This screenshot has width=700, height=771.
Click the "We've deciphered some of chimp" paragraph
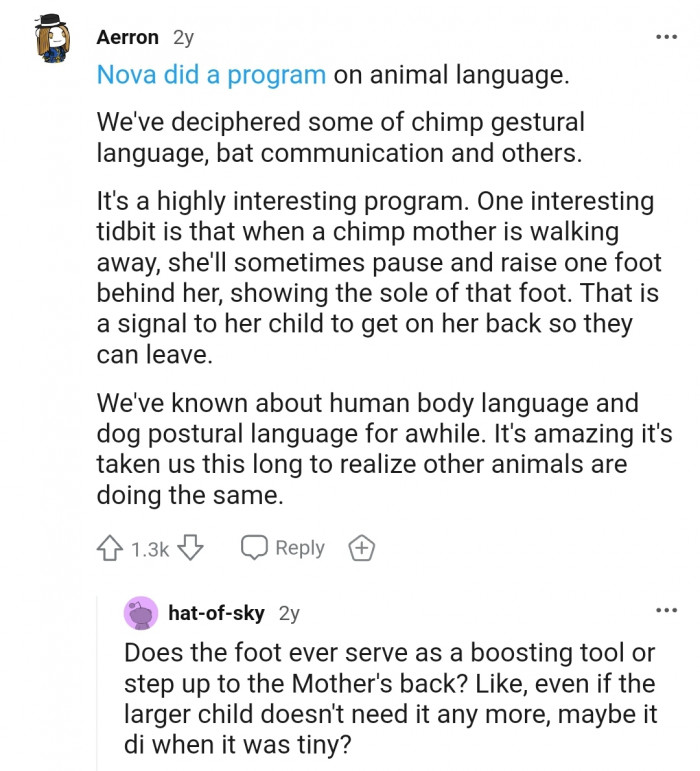340,138
